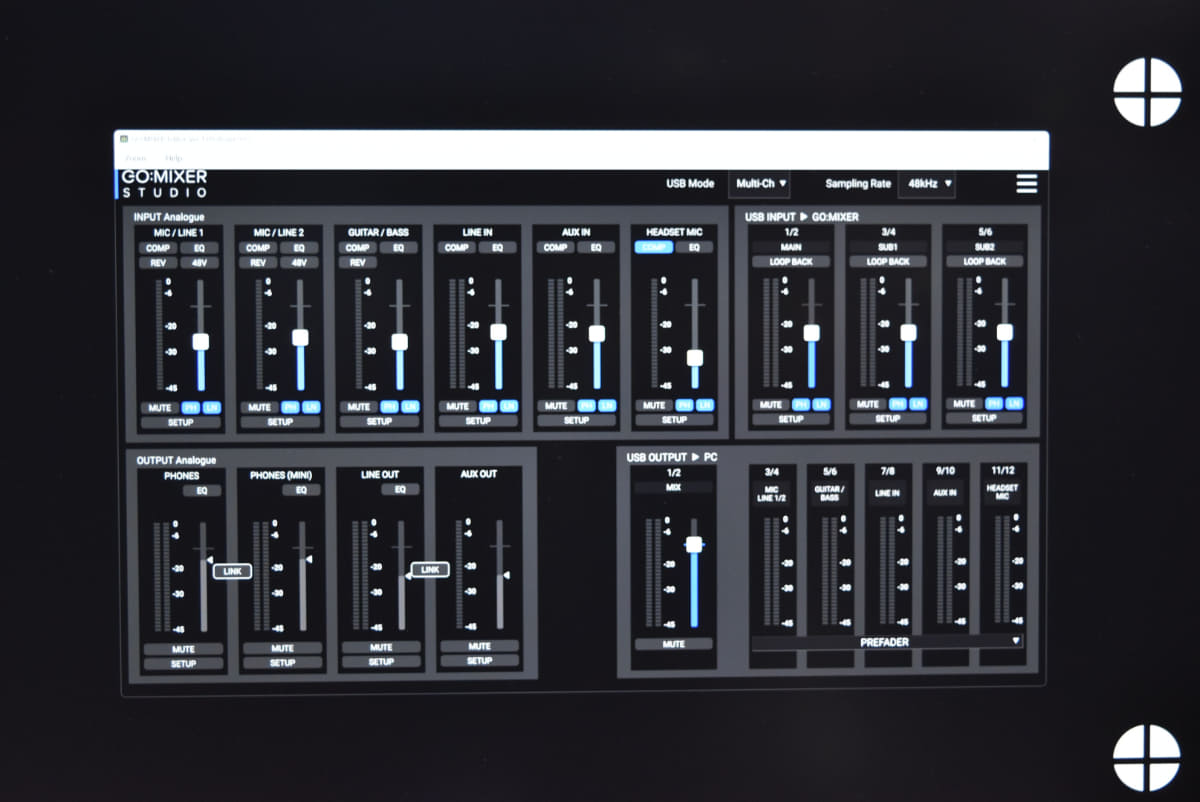This screenshot has width=1200, height=802.
Task: Toggle LOOP BACK on USB input 5/6 SUB2
Action: (x=985, y=262)
